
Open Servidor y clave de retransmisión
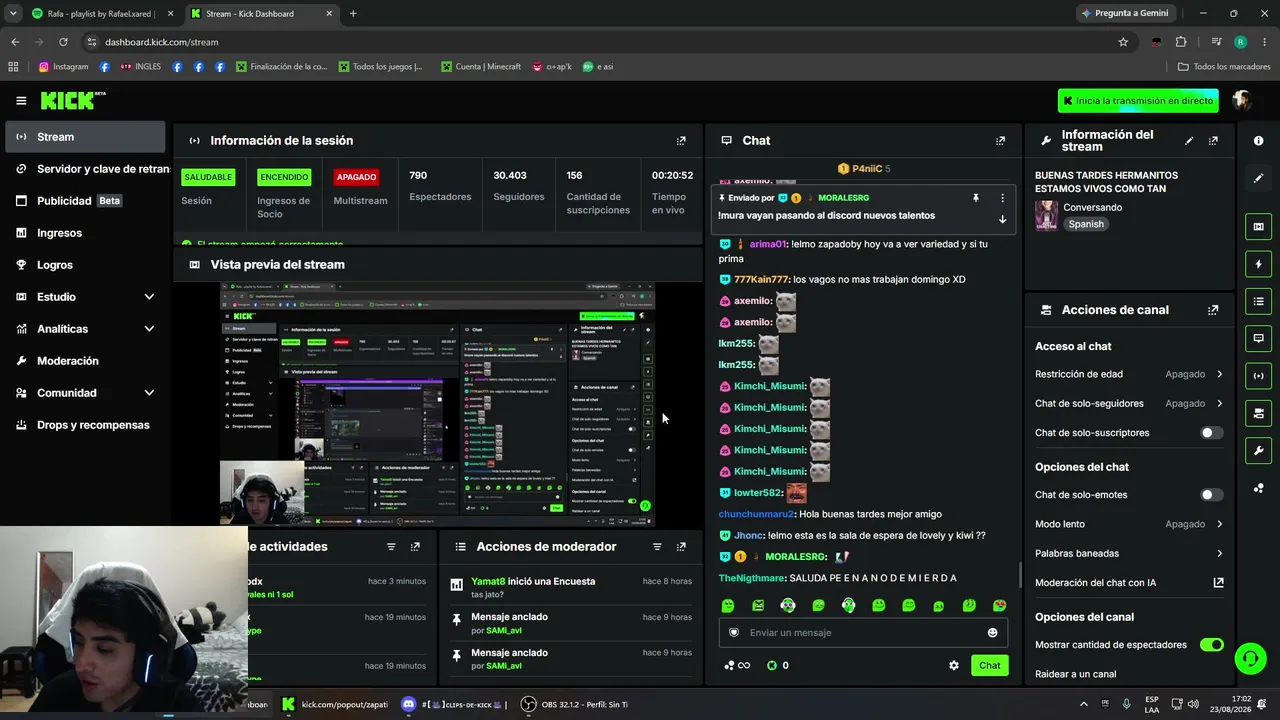(86, 169)
